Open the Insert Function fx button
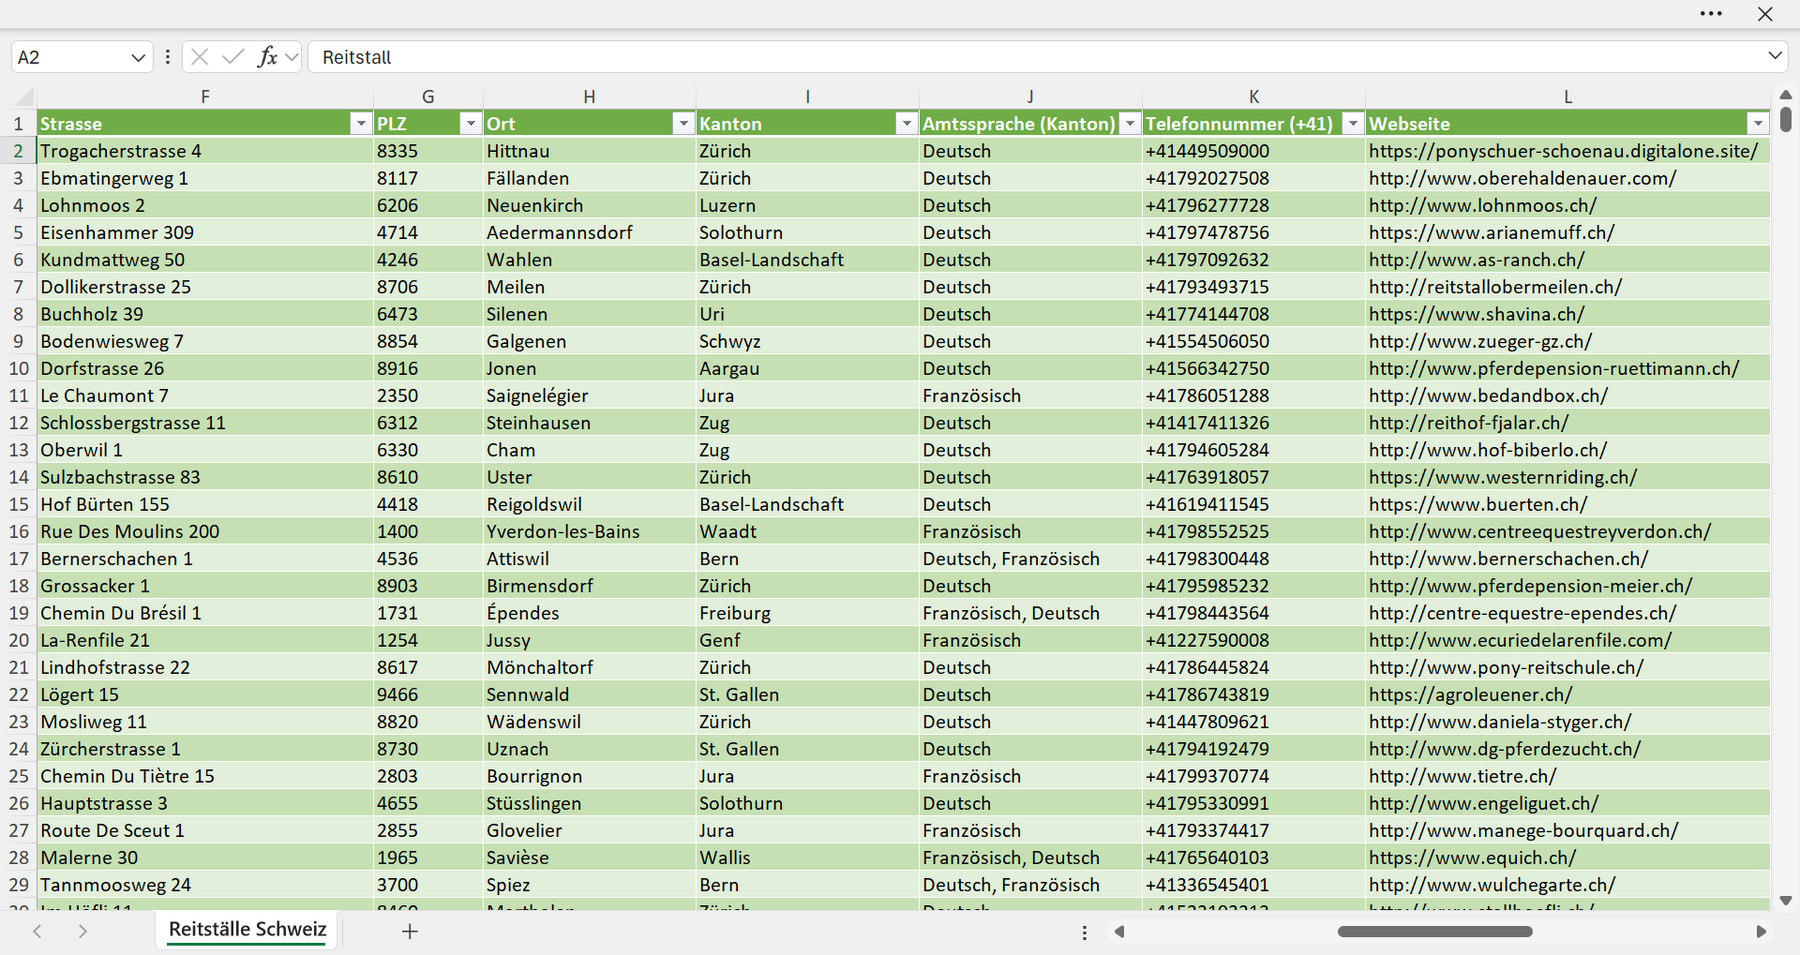Screen dimensions: 1800x955 click(x=267, y=57)
